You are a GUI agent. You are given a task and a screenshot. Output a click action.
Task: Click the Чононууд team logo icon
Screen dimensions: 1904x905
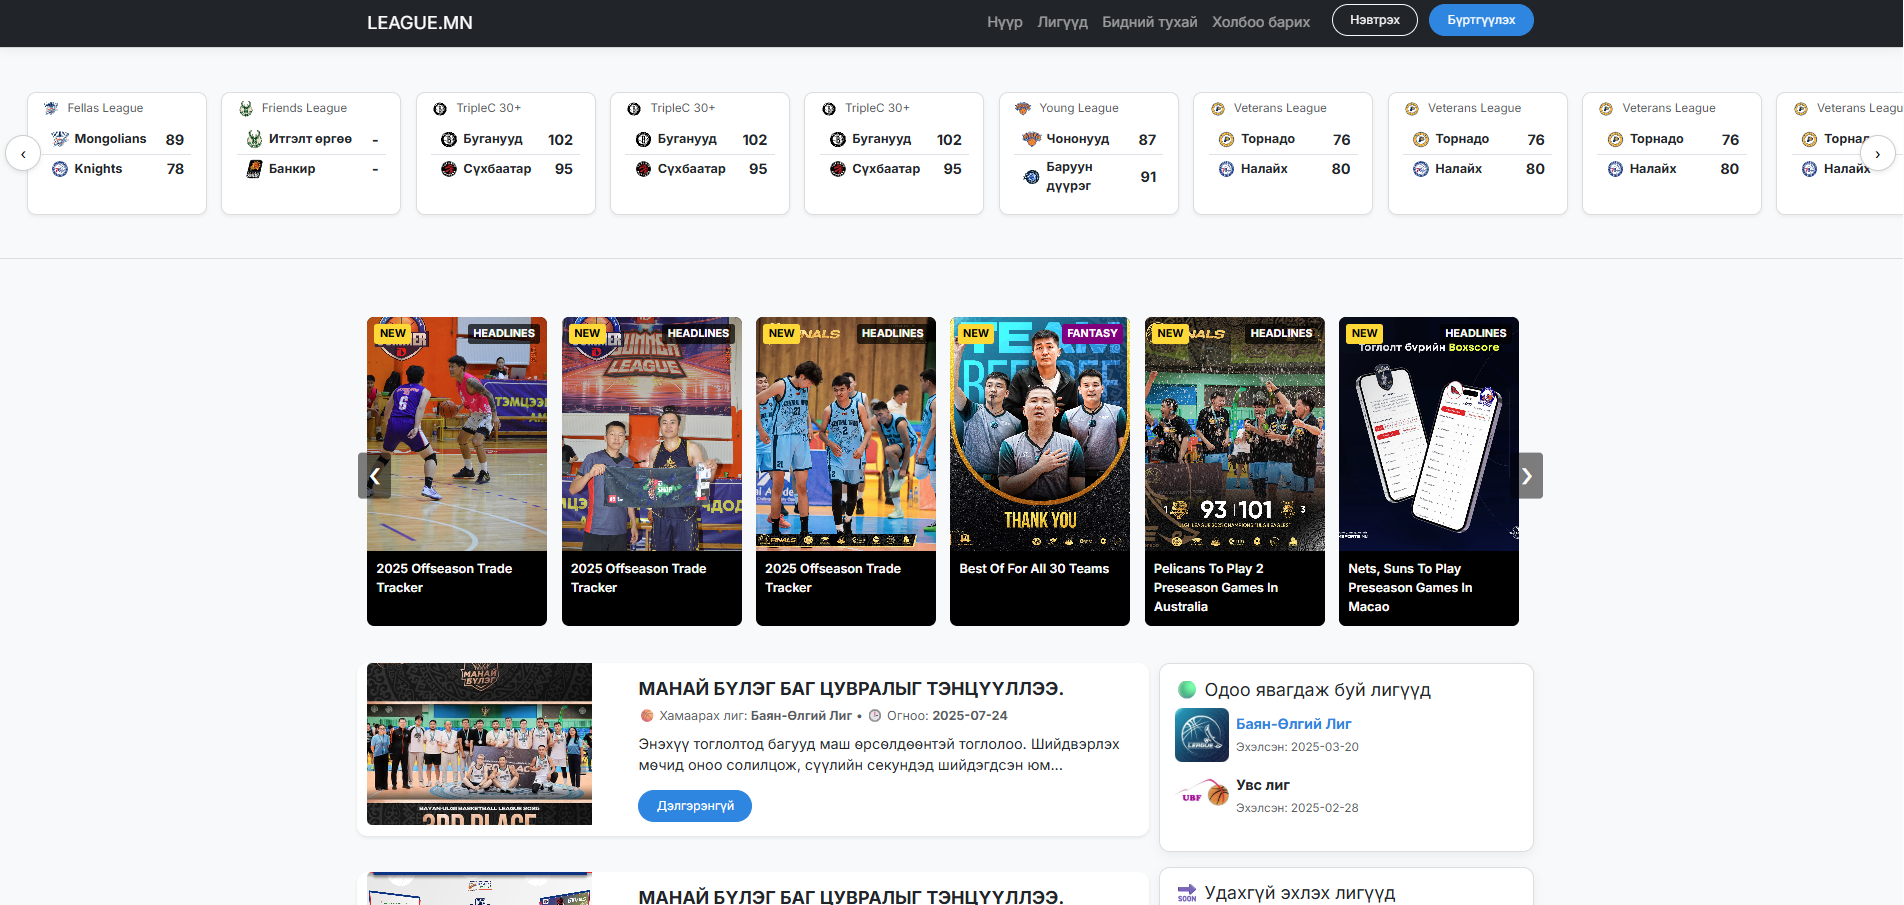pyautogui.click(x=1031, y=139)
